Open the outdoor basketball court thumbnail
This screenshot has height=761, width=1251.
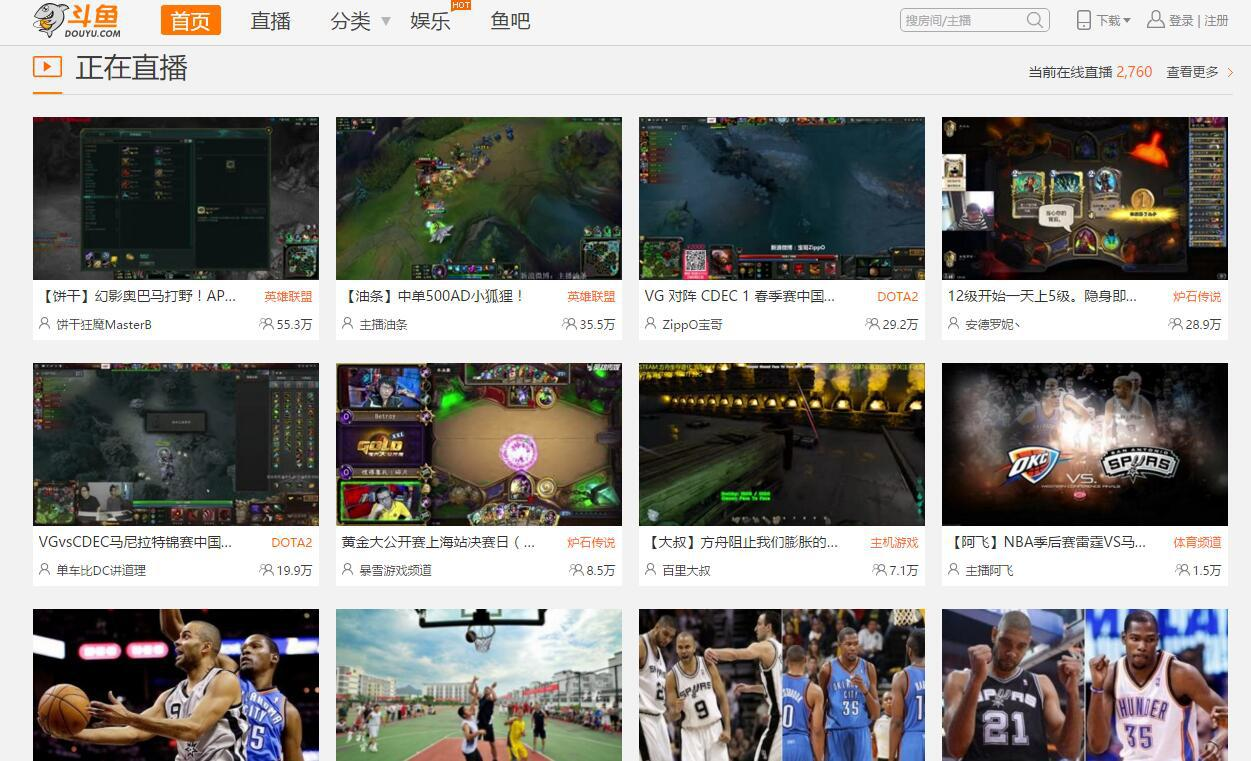[x=479, y=685]
